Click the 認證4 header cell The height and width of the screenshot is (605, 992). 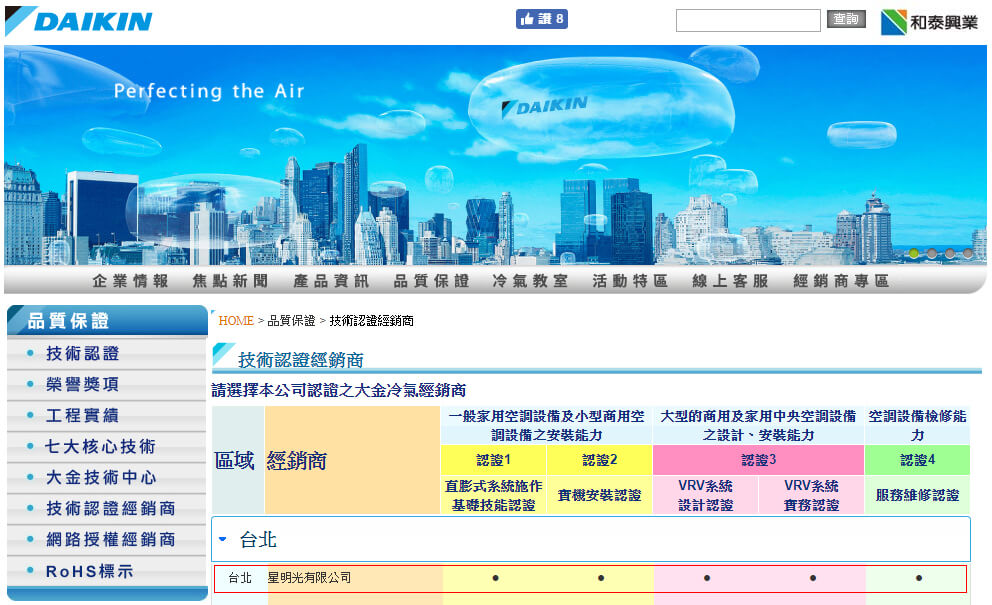click(917, 460)
